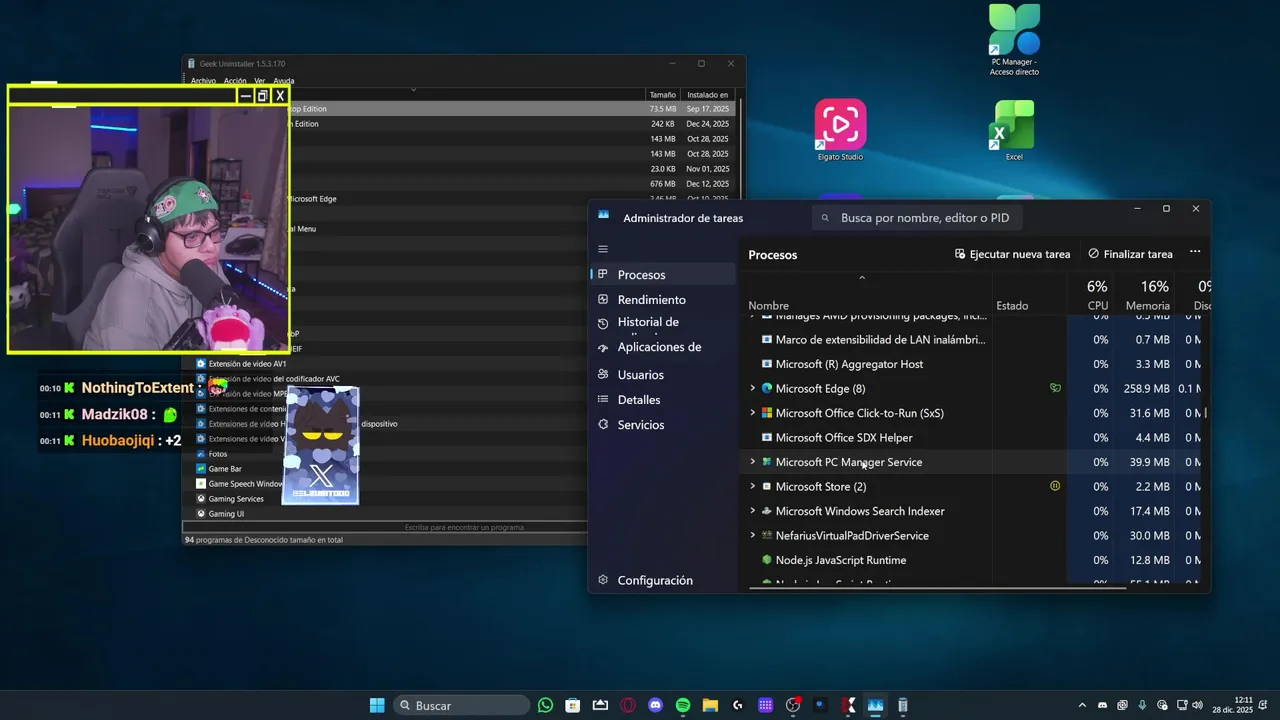Click the taskbar Buscar search box
The height and width of the screenshot is (720, 1280).
461,705
